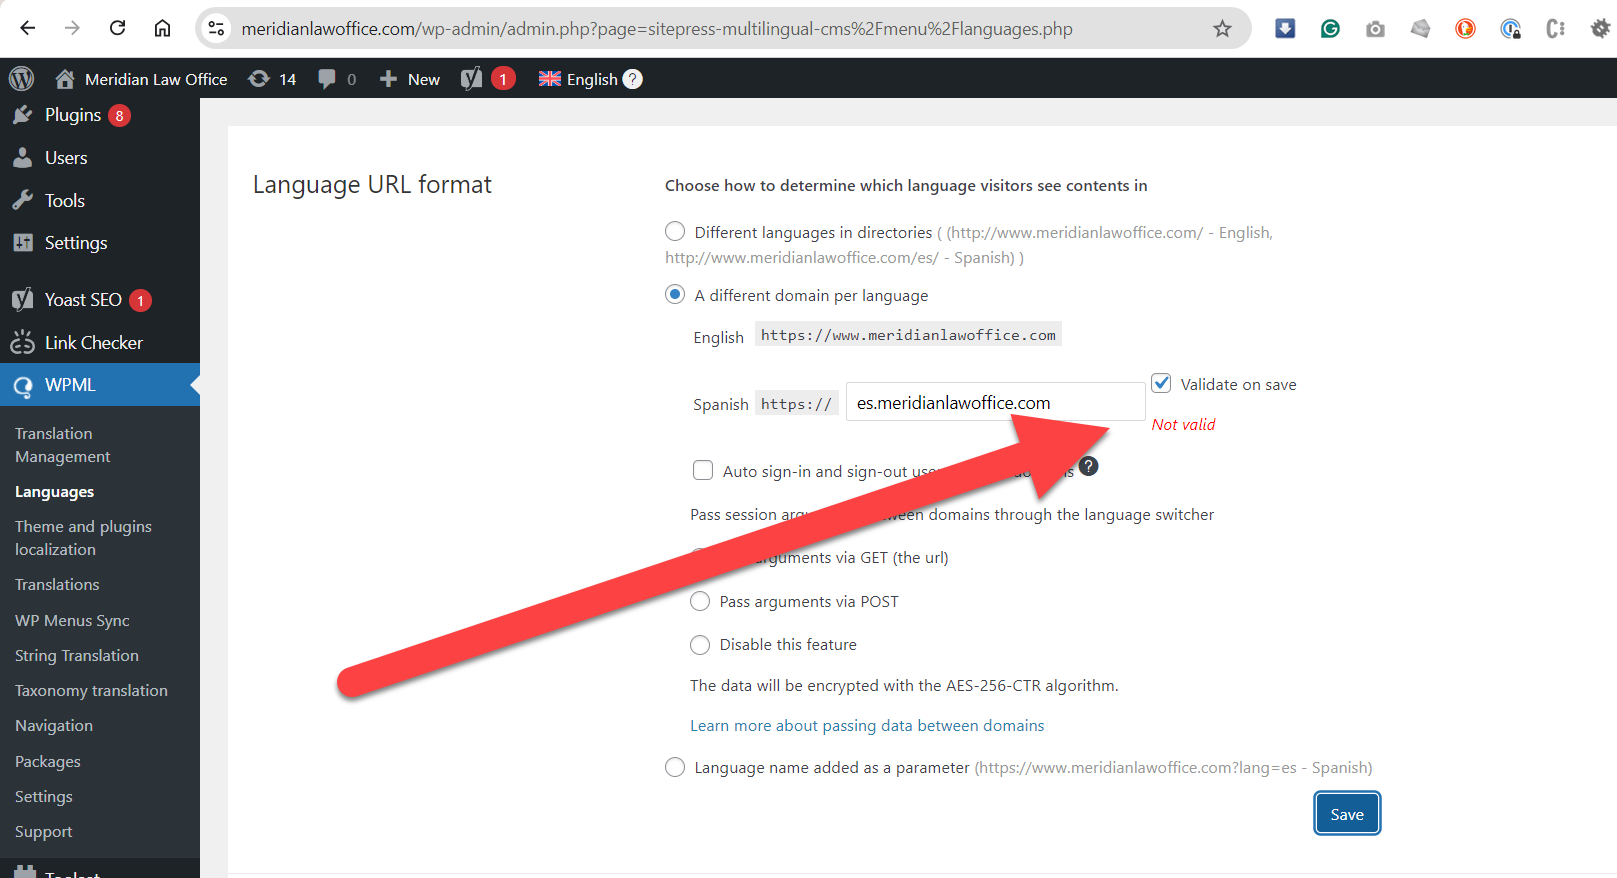Open WPML Navigation submenu
Viewport: 1617px width, 878px height.
(x=54, y=726)
